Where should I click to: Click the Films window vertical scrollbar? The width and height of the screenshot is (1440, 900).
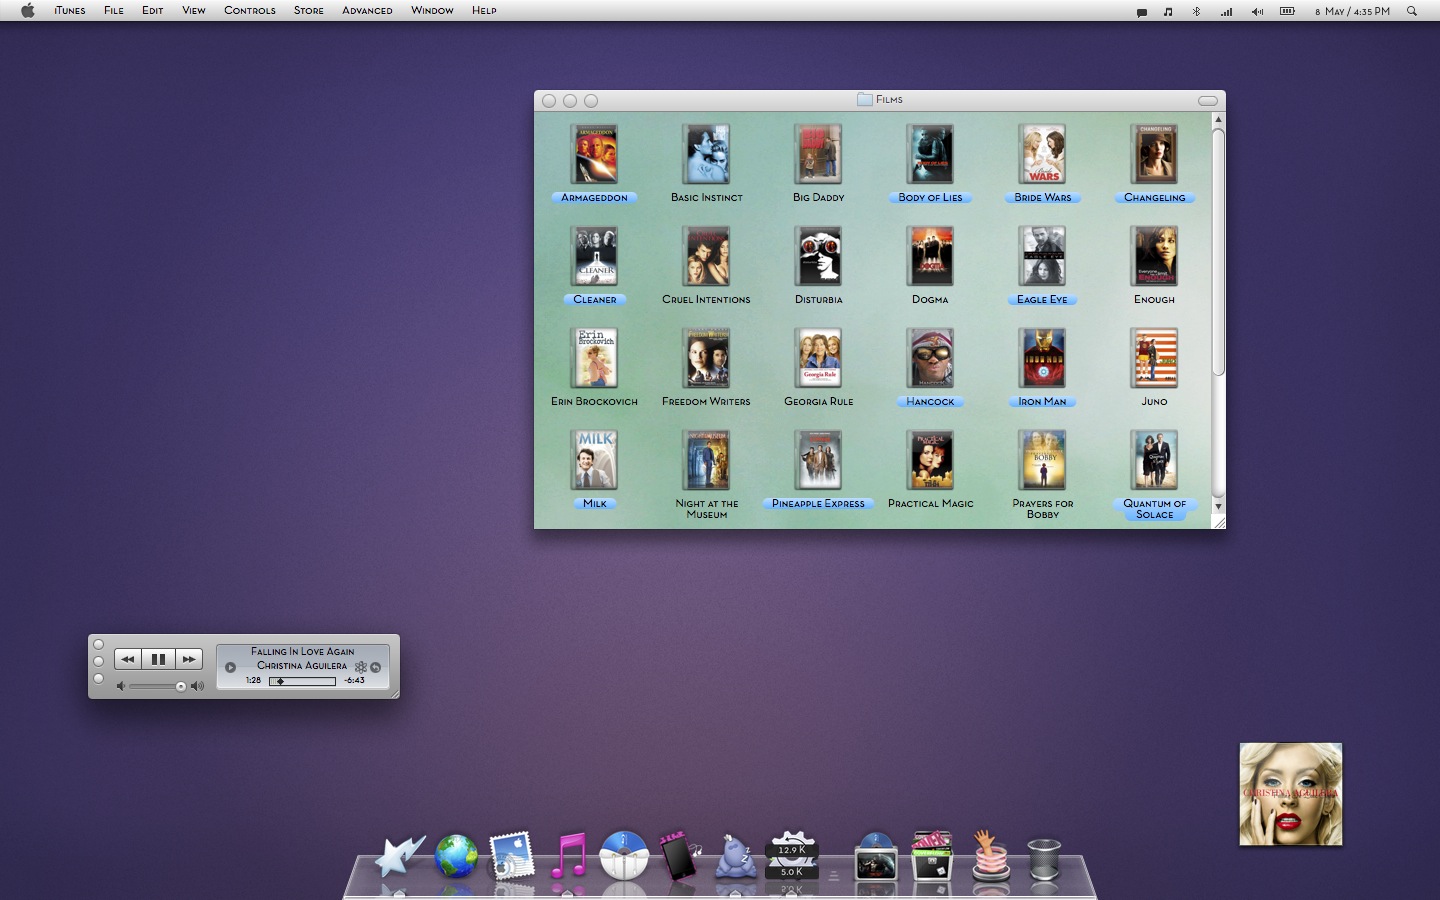(x=1218, y=252)
